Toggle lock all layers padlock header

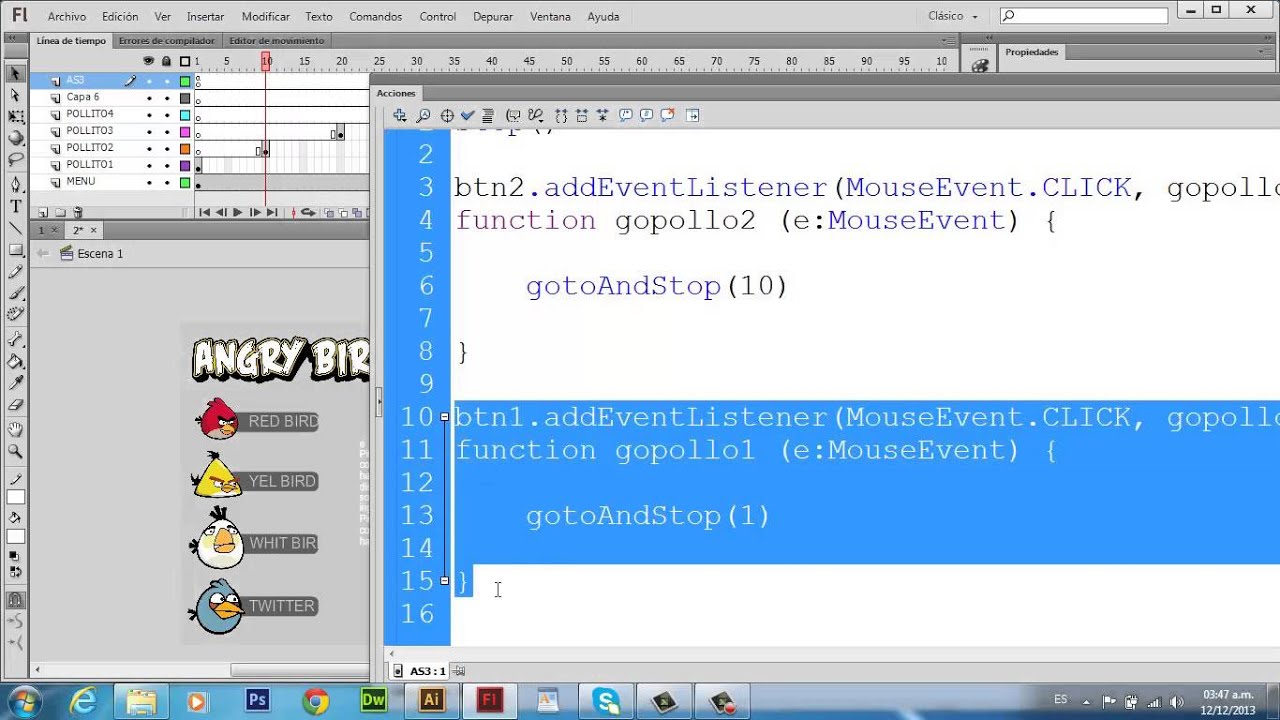point(166,61)
